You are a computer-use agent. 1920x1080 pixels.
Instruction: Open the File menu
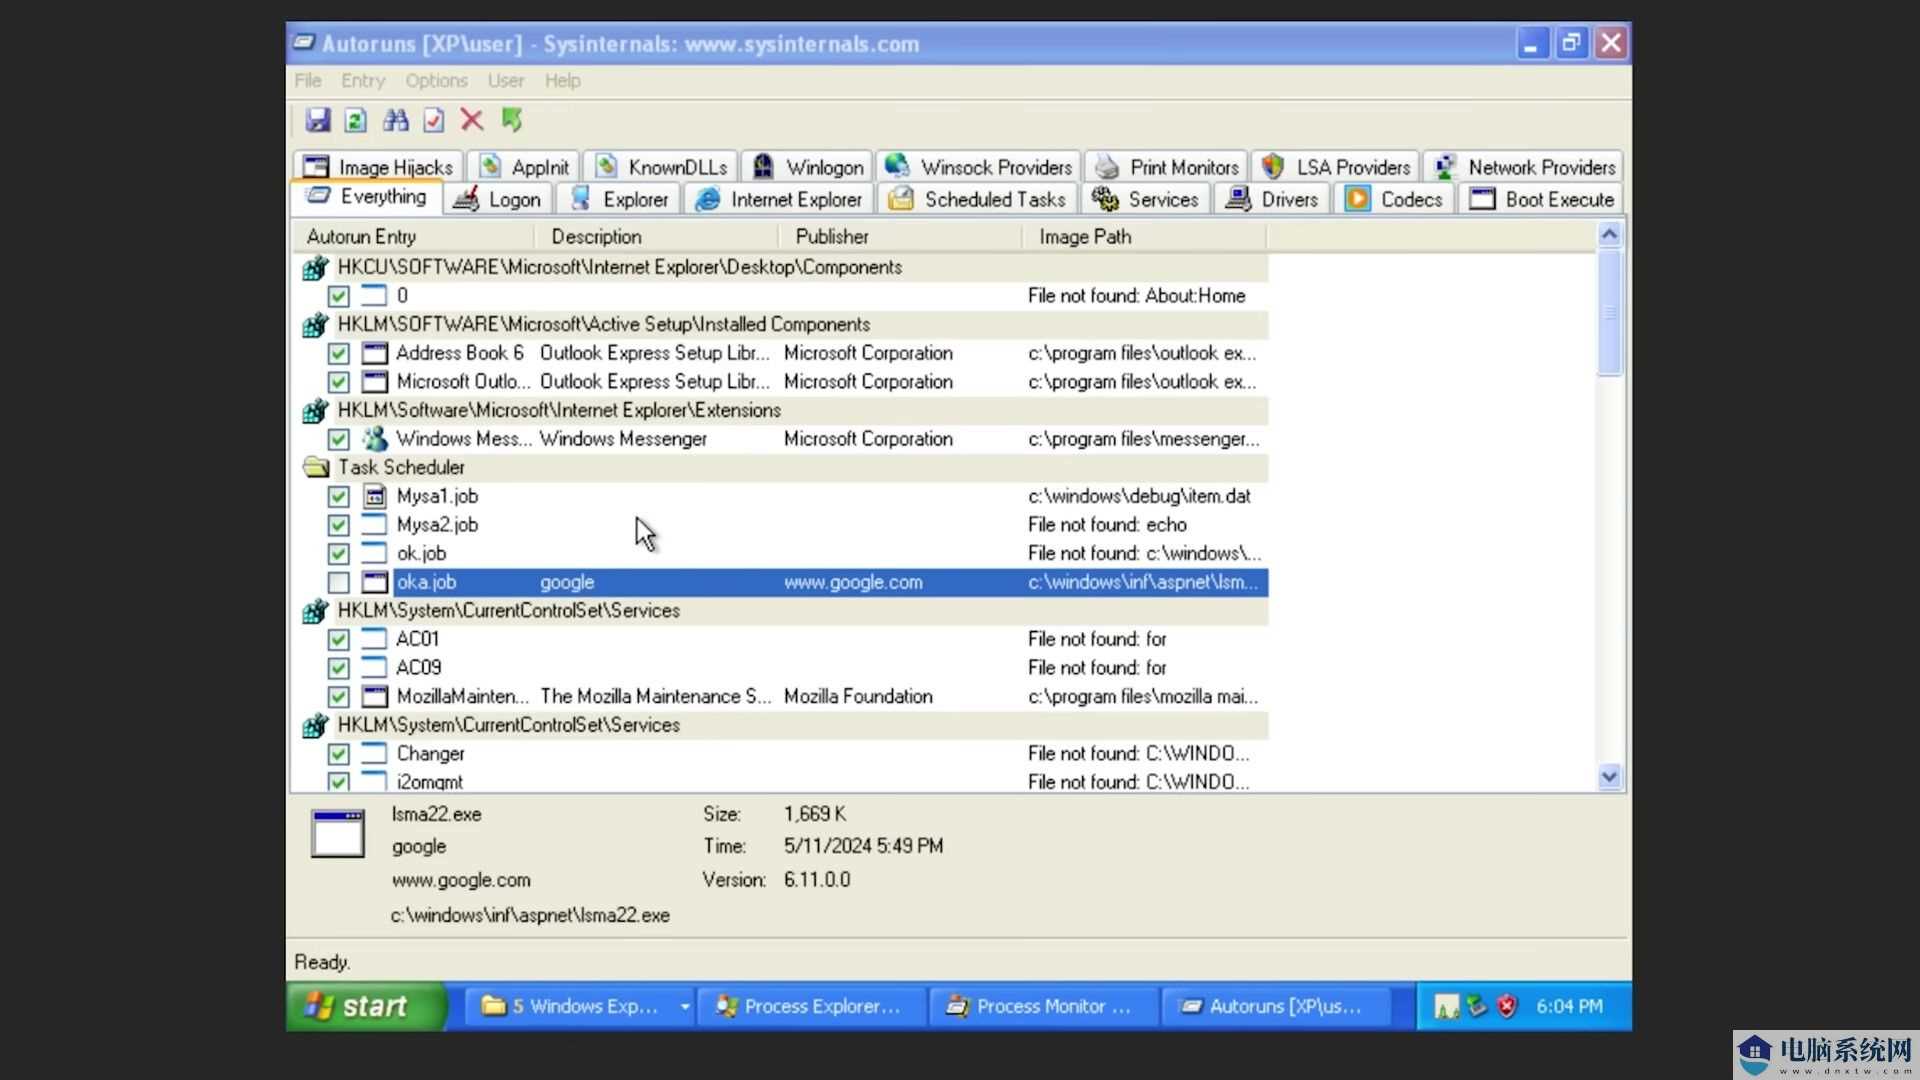tap(308, 80)
